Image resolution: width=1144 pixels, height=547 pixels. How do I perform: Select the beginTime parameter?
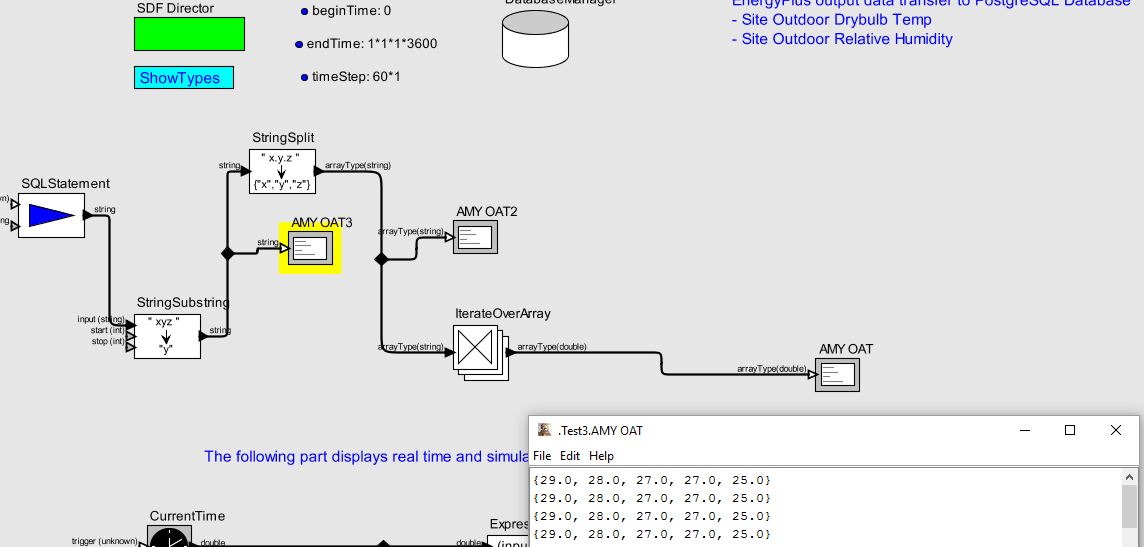346,11
